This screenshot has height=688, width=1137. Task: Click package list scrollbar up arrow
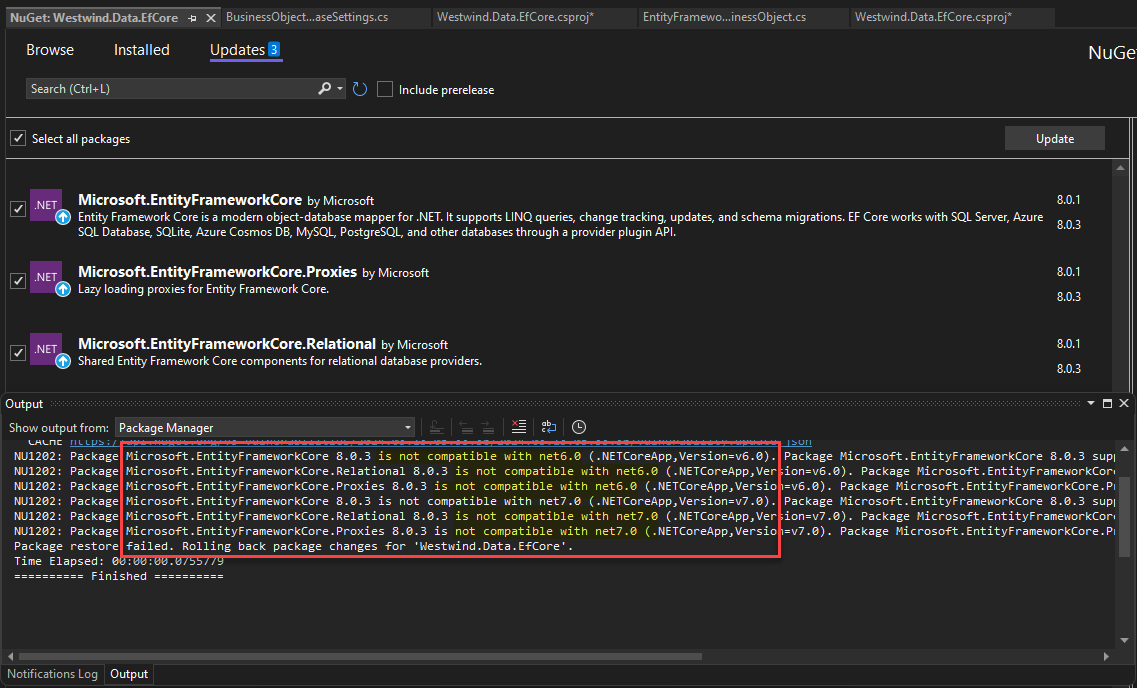click(x=1120, y=169)
